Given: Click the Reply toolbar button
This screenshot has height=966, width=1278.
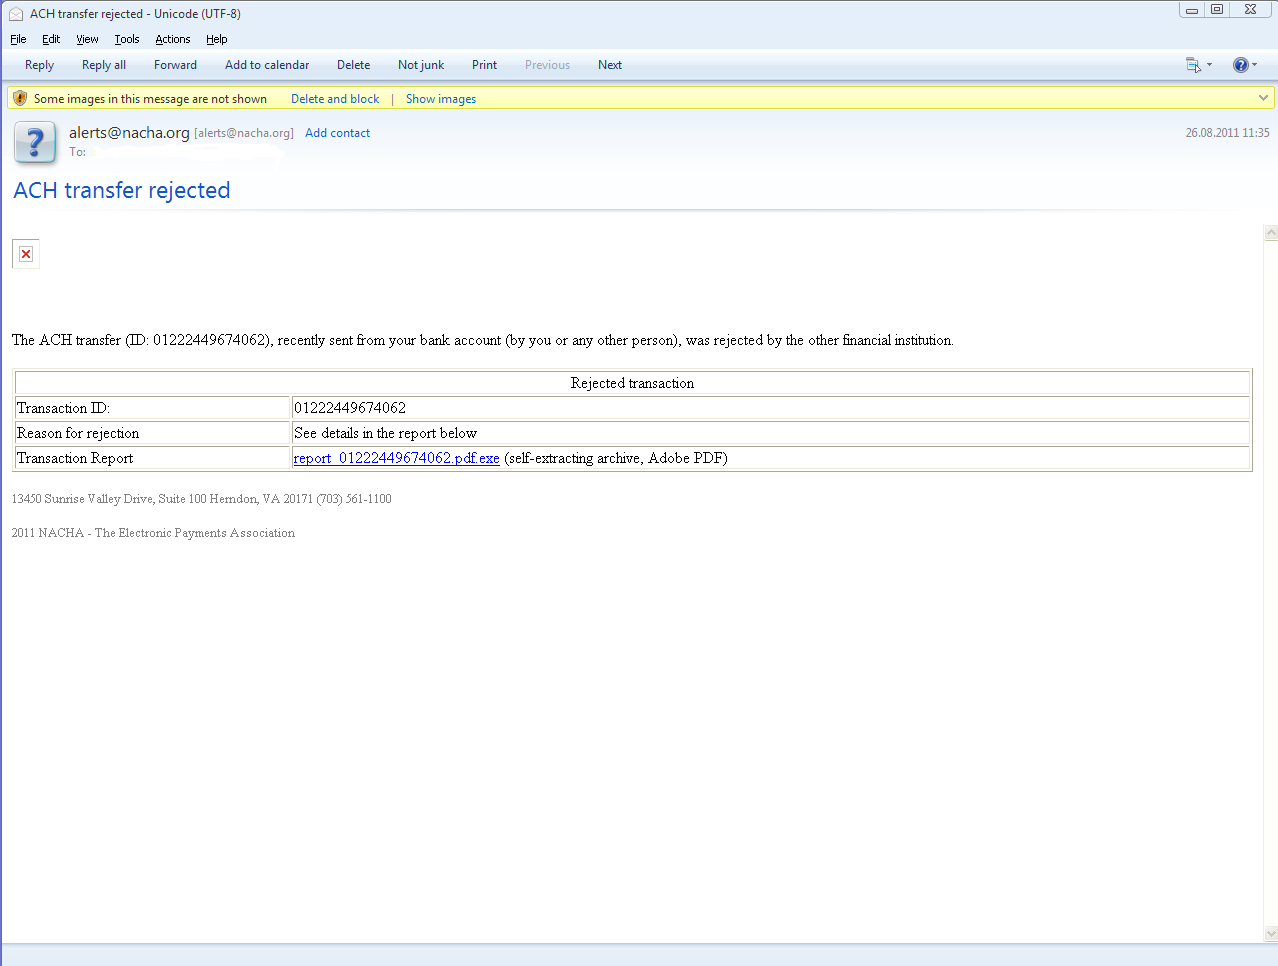Looking at the screenshot, I should 39,65.
